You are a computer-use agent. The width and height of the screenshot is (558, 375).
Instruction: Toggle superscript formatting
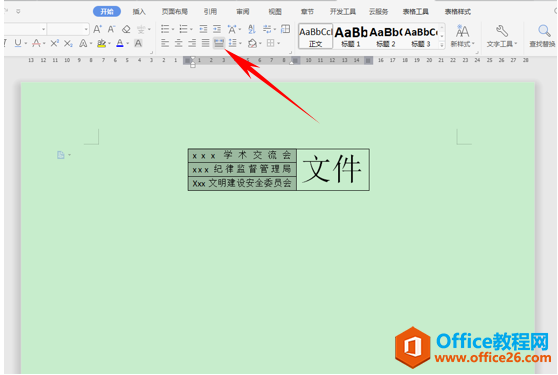pos(54,43)
